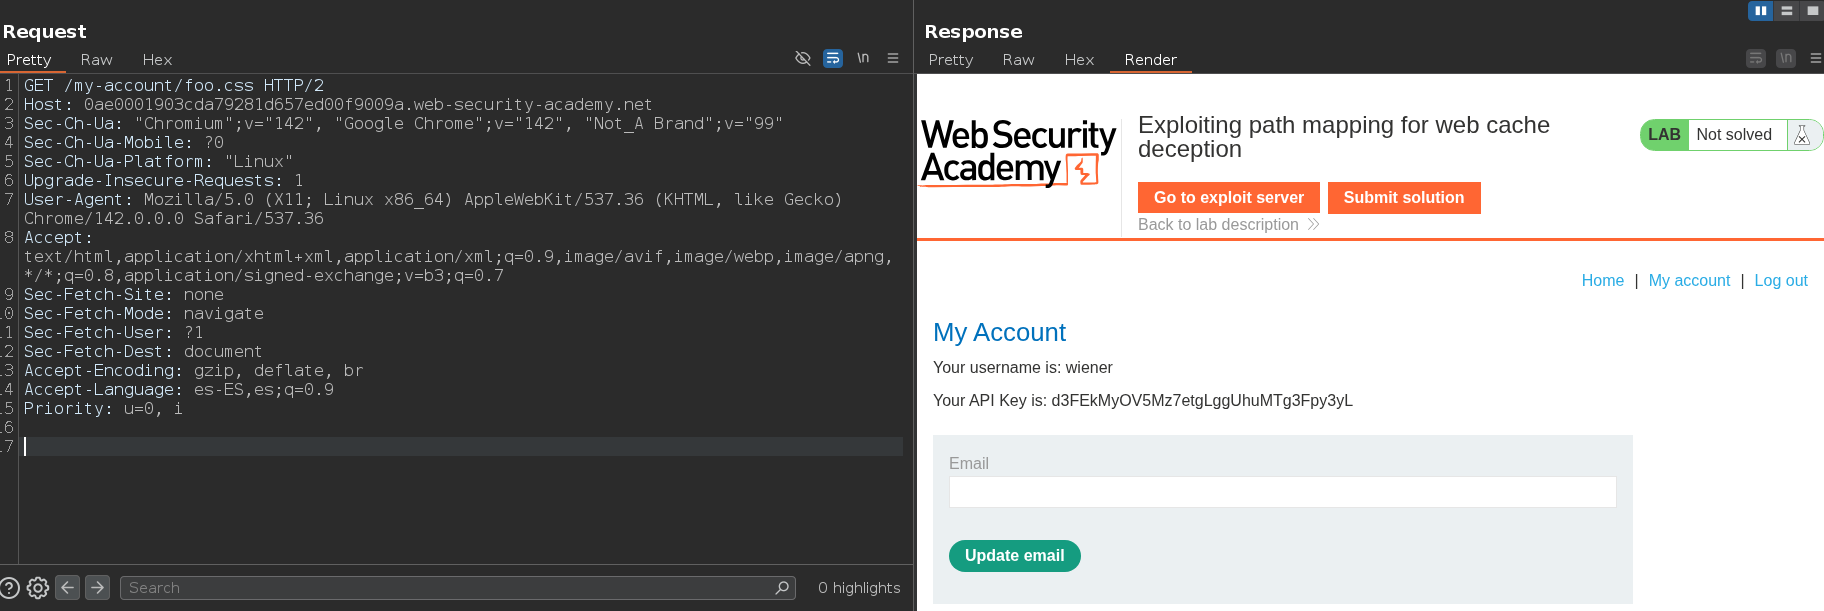This screenshot has height=611, width=1824.
Task: Toggle show non-printable \n characters in Request
Action: click(862, 58)
